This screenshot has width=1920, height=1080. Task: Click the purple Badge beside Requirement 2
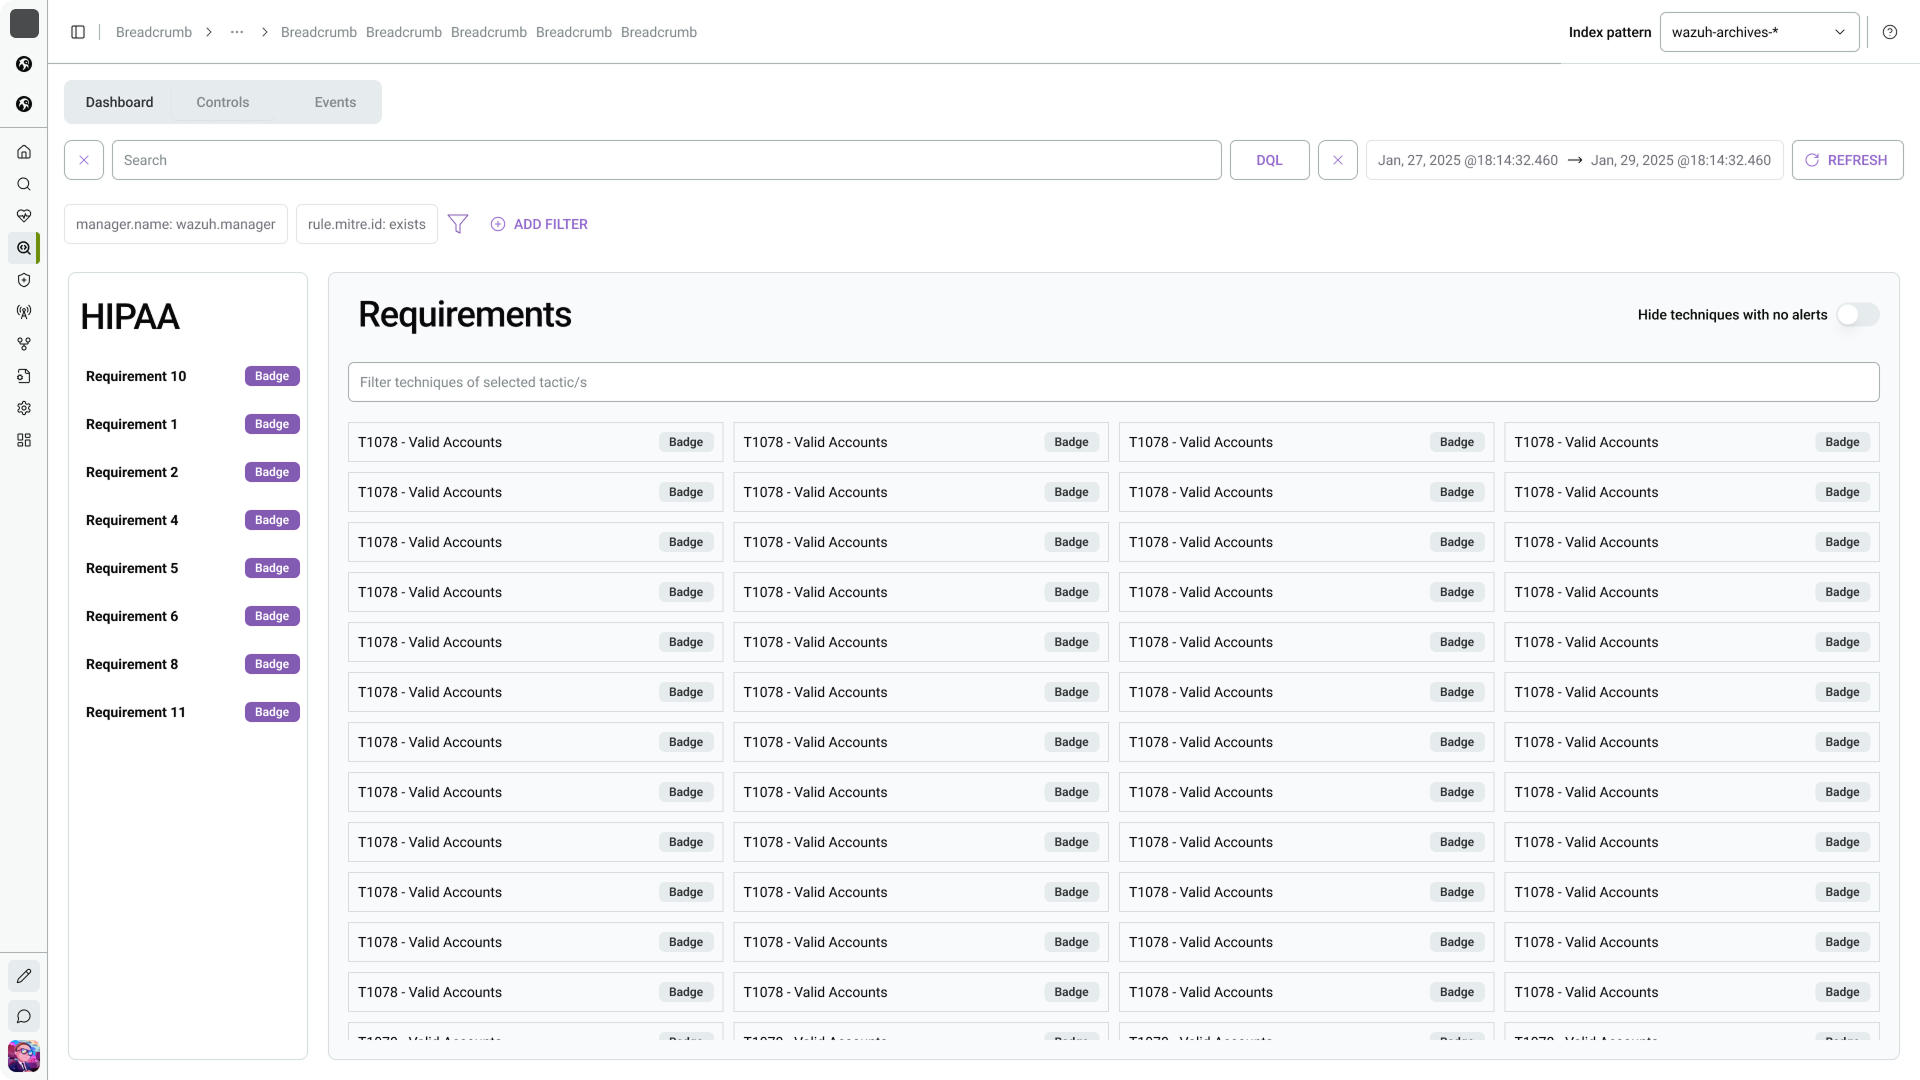pos(272,472)
